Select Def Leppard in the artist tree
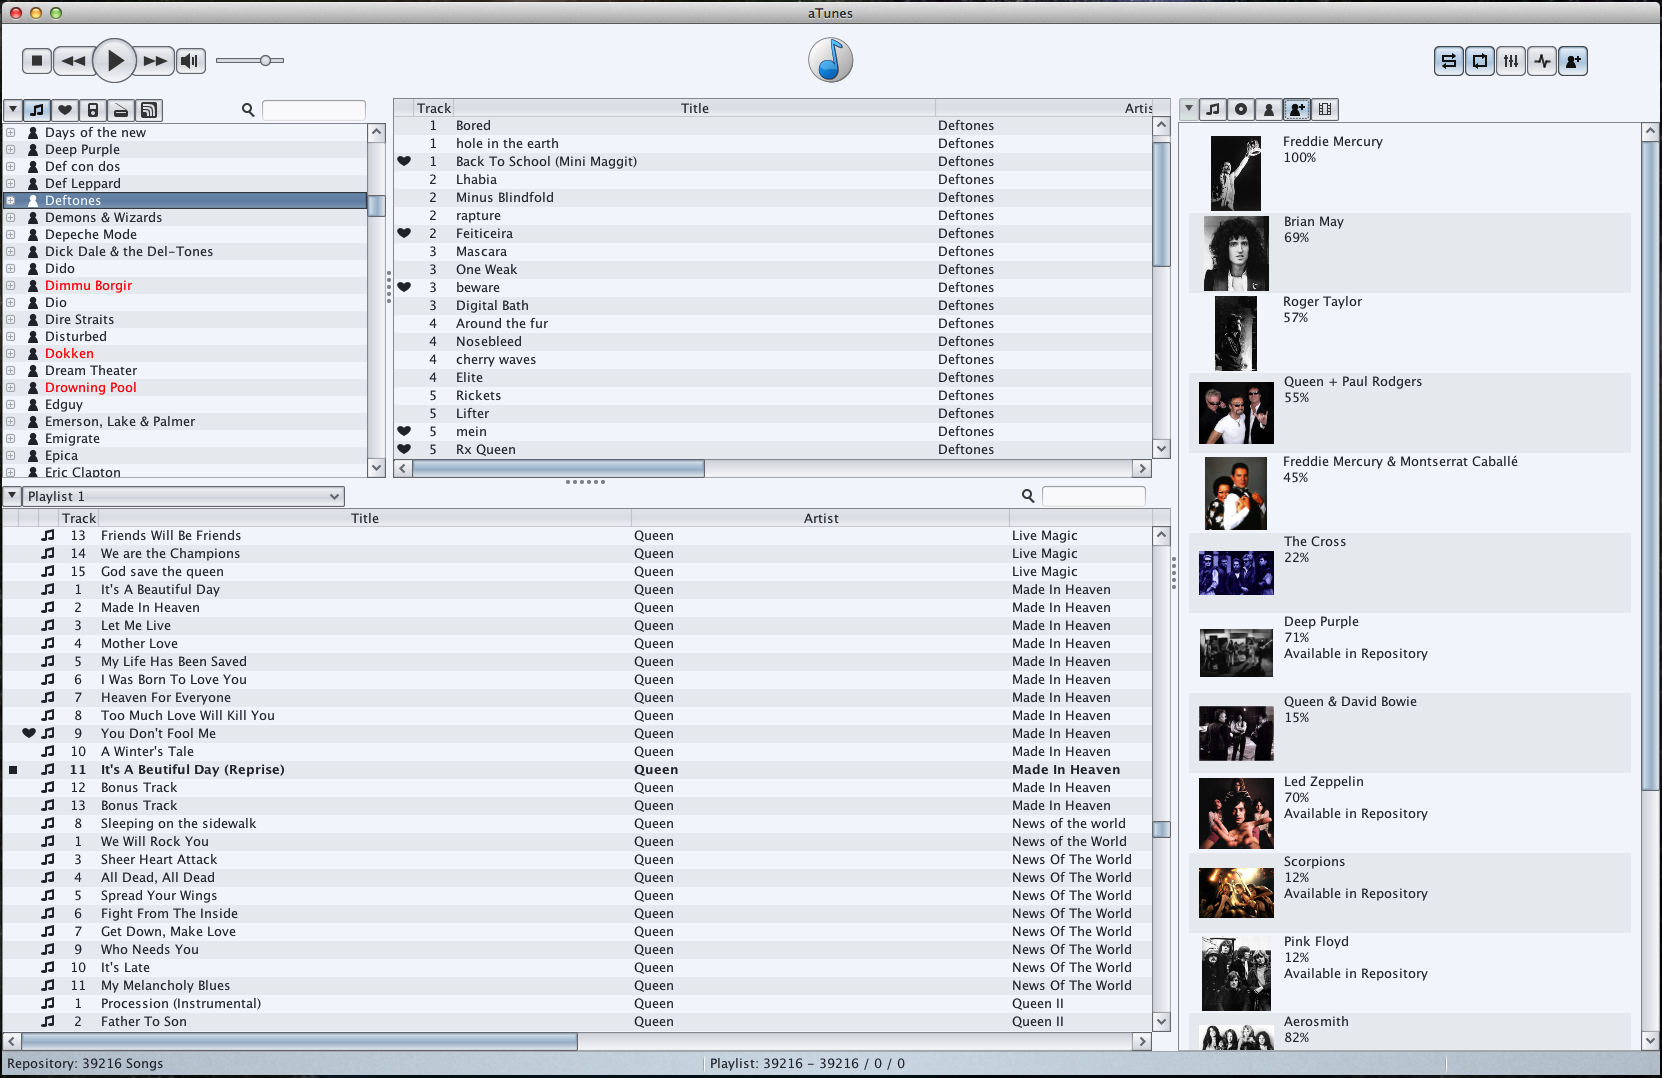 click(82, 184)
